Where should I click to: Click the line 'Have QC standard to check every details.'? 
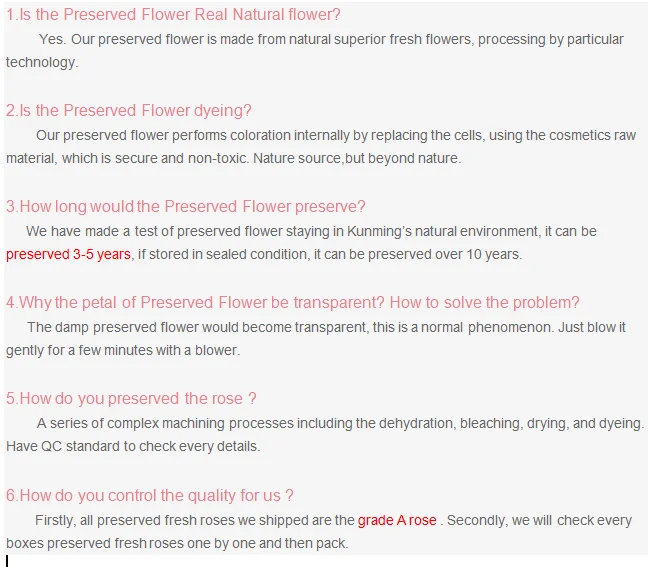133,446
